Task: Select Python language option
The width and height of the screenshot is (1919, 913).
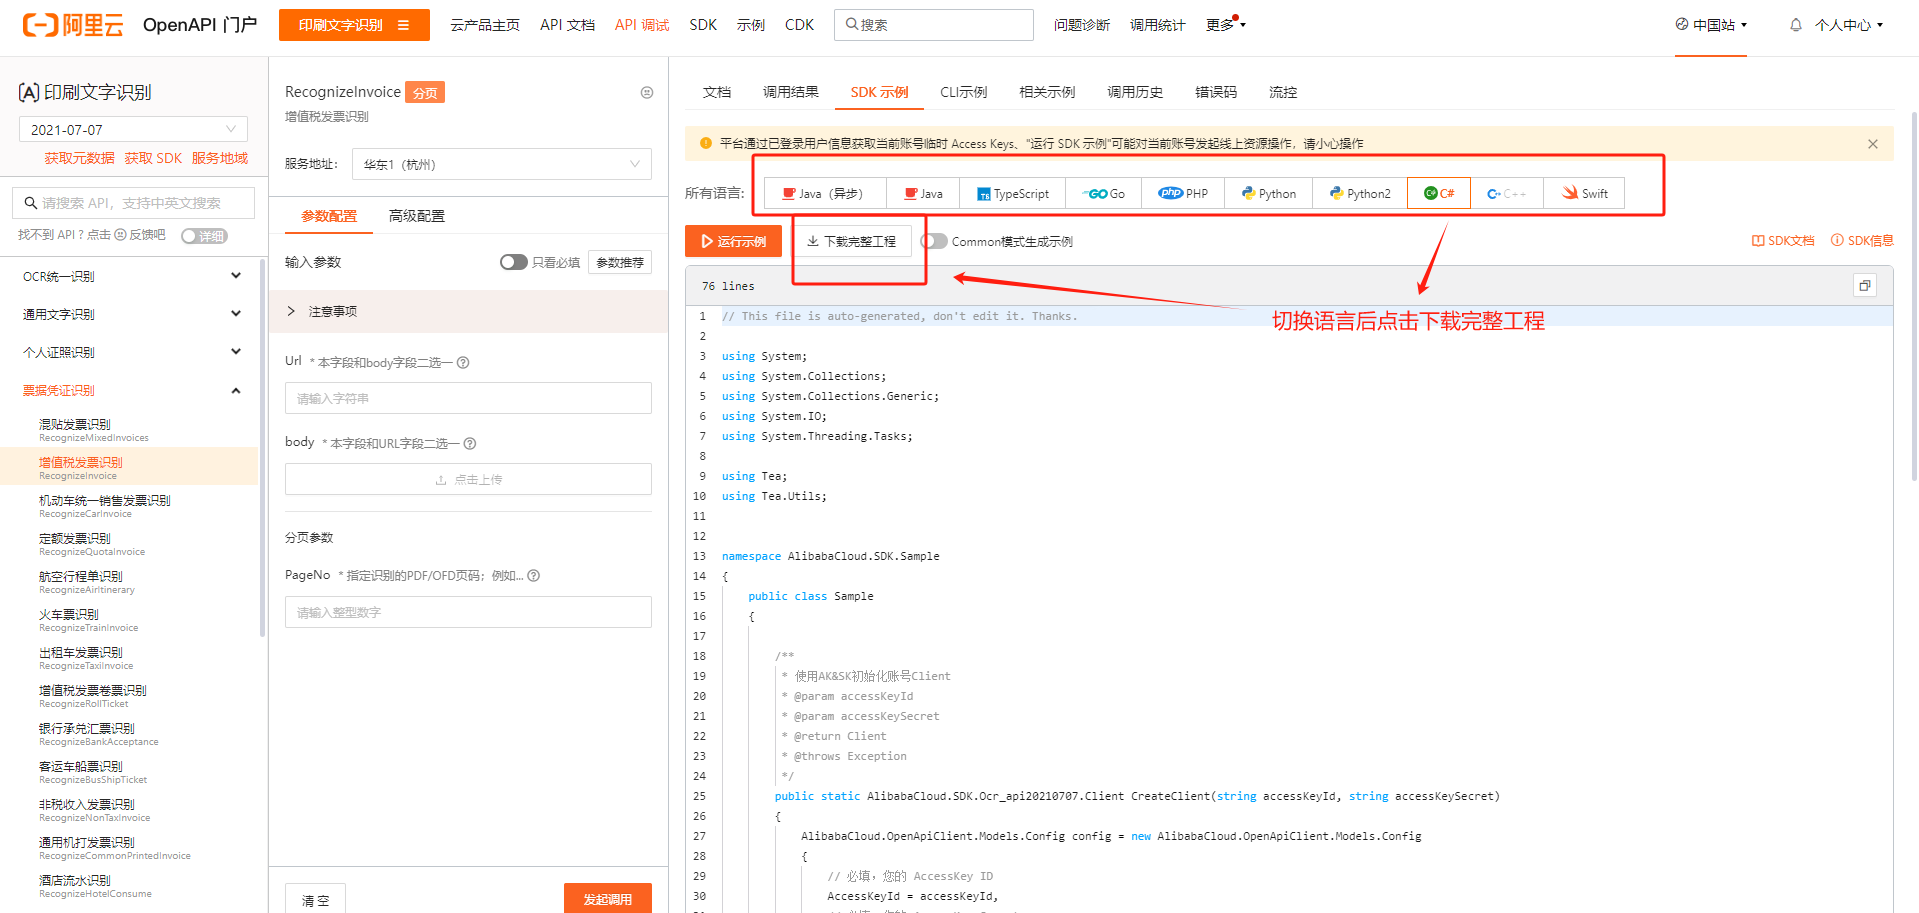Action: (x=1269, y=193)
